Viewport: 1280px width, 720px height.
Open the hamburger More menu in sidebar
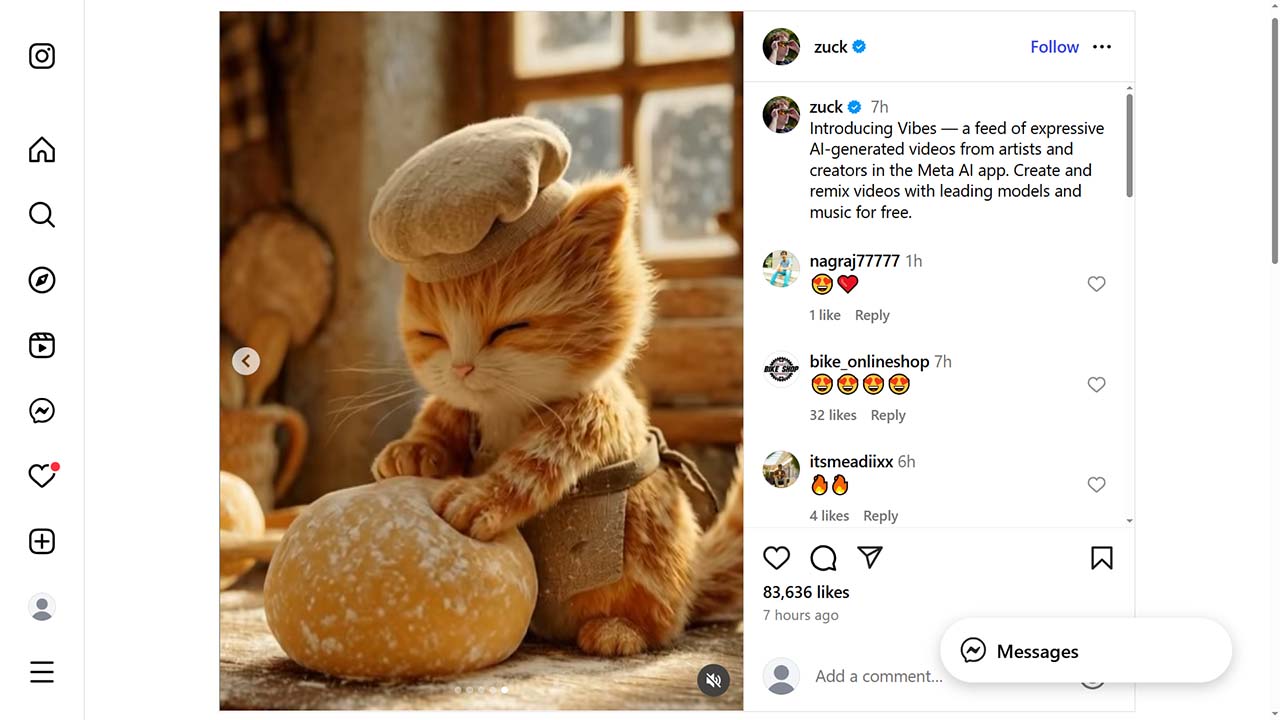(42, 672)
